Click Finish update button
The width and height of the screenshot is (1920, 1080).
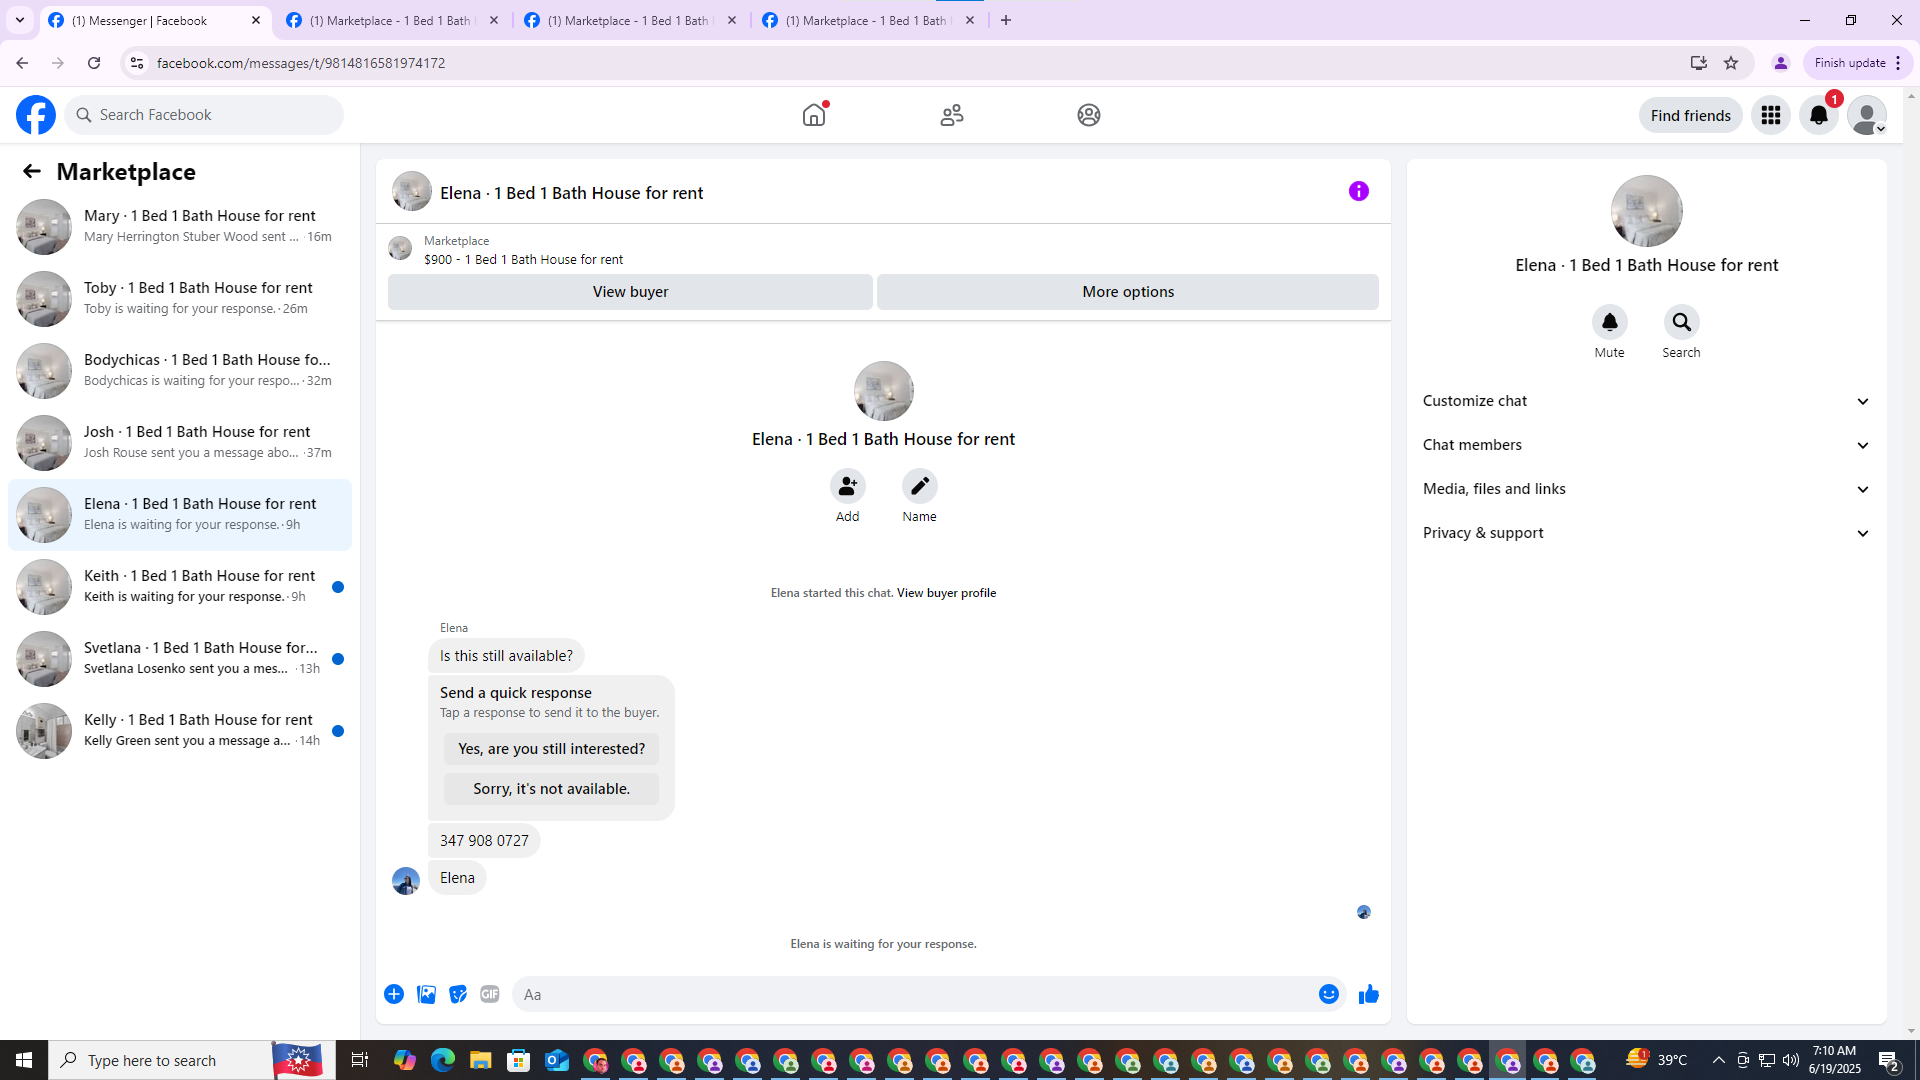tap(1858, 63)
